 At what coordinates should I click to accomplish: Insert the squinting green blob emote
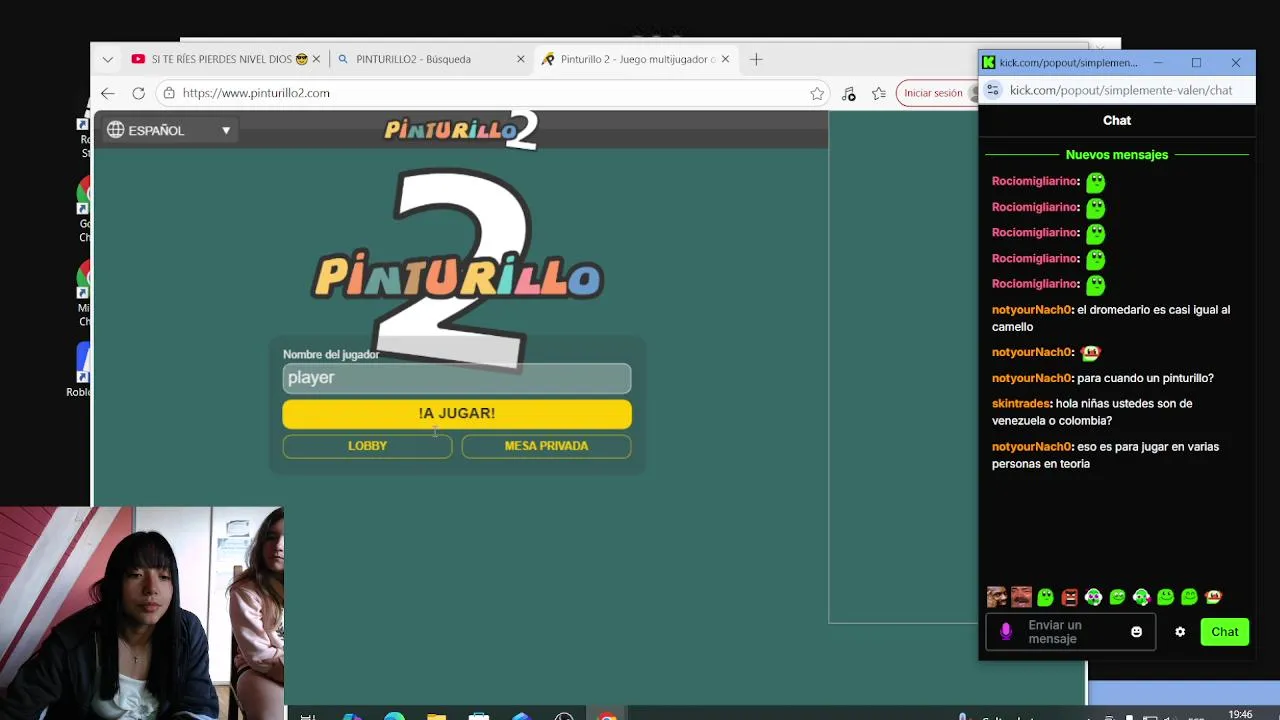coord(1117,597)
